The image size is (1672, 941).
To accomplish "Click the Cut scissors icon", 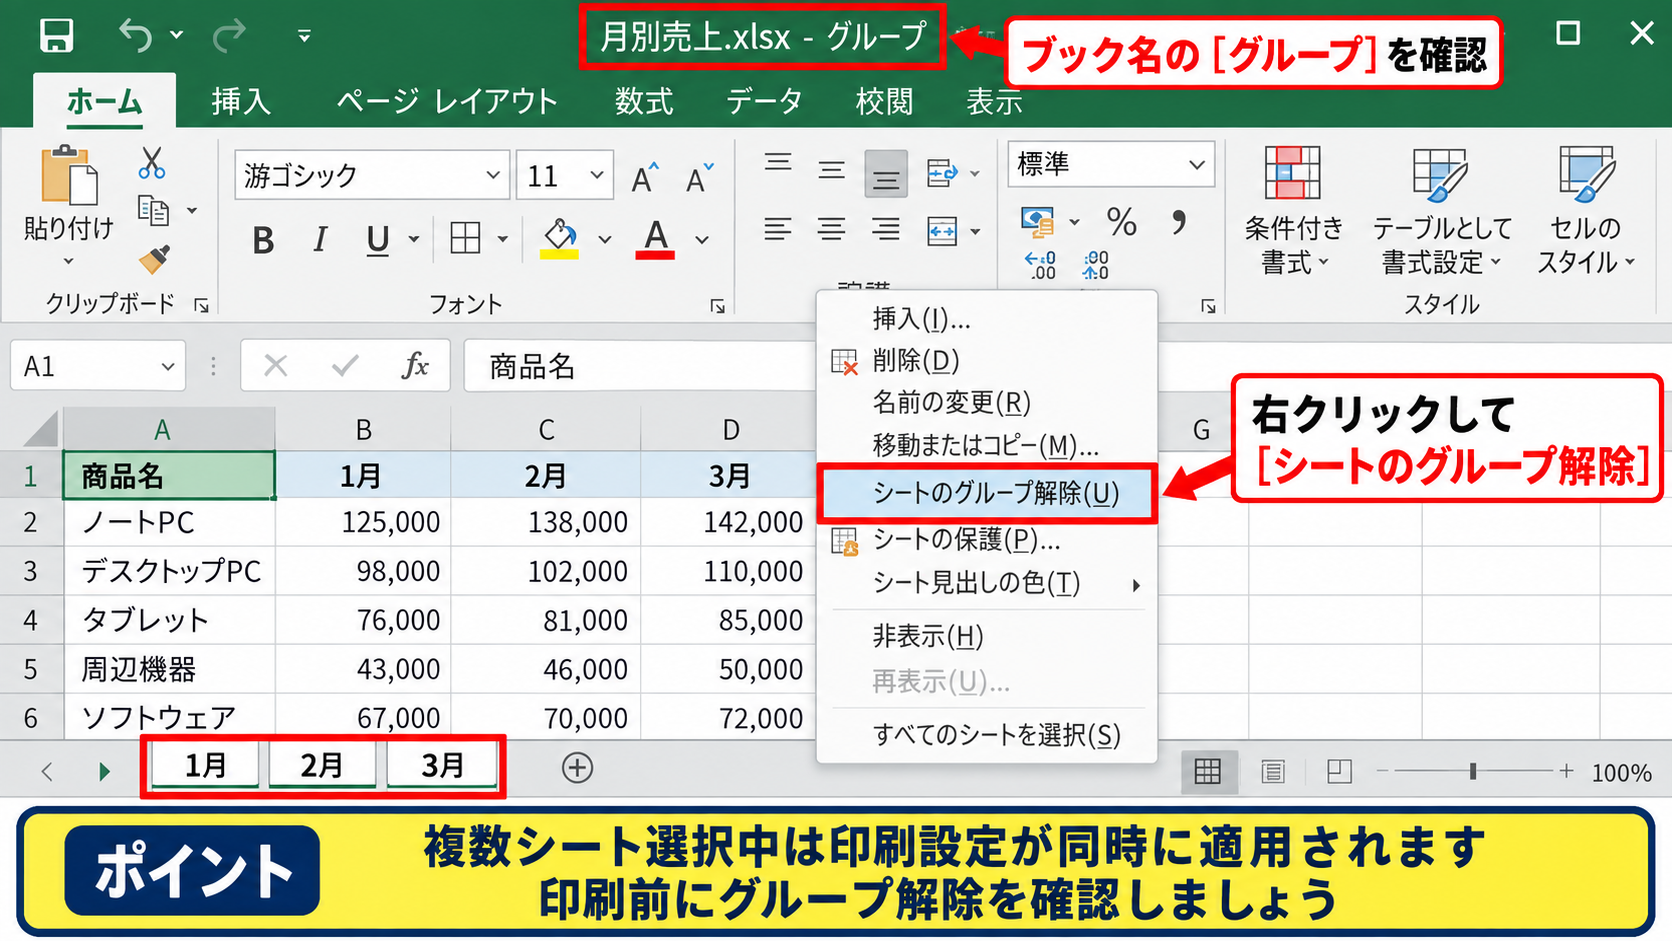I will click(x=152, y=162).
